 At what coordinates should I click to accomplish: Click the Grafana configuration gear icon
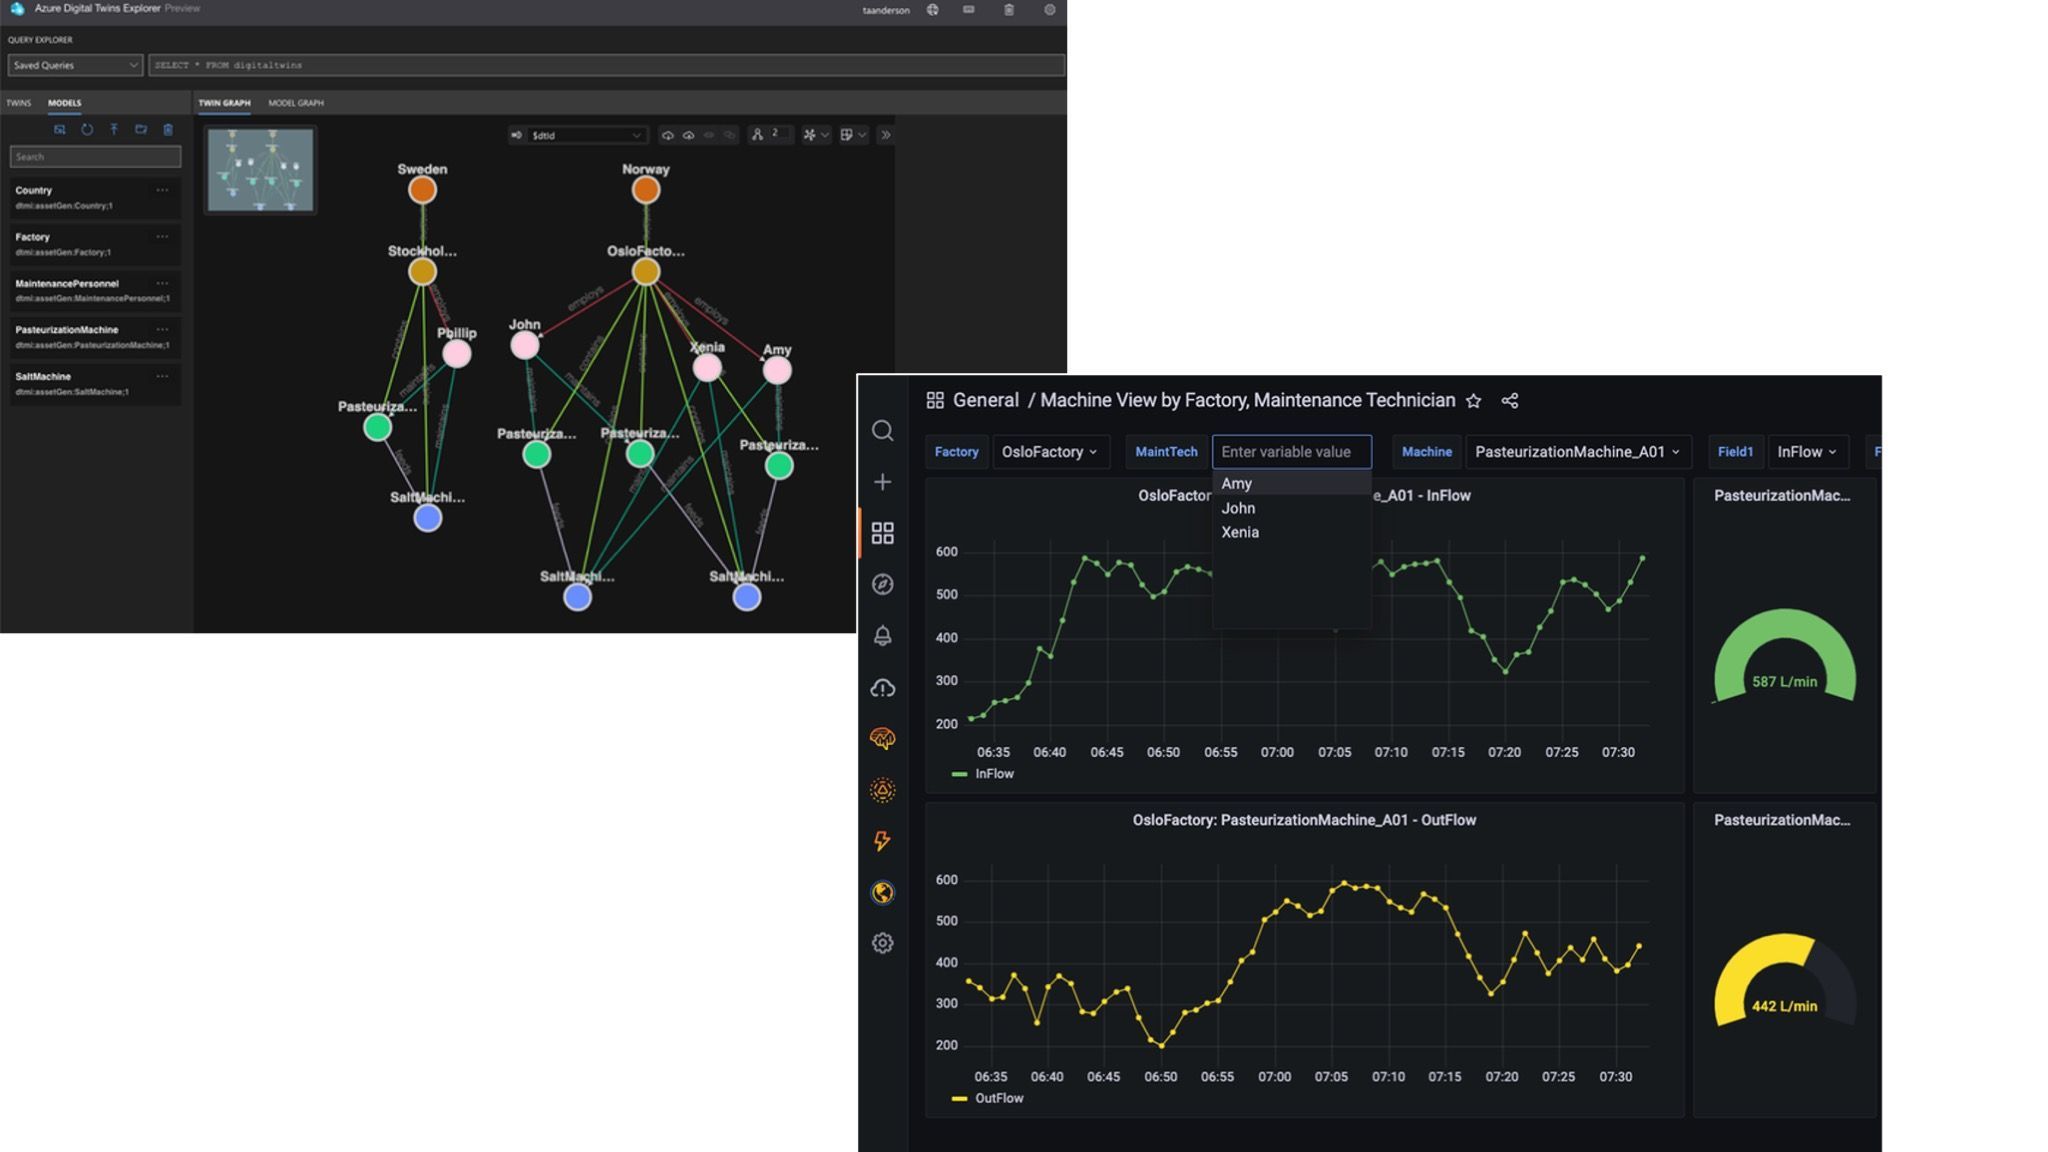point(882,943)
